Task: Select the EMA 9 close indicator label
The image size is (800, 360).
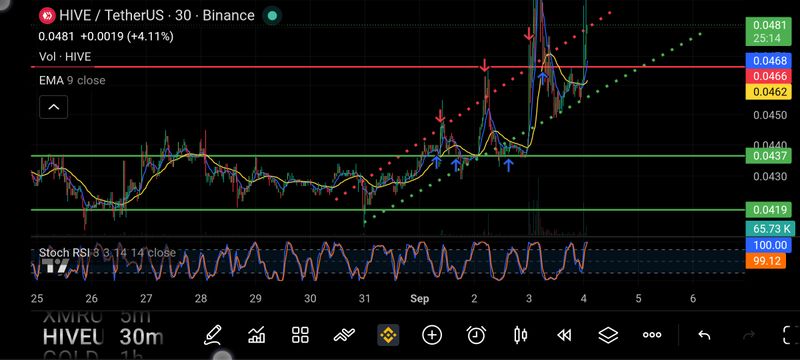Action: 72,81
